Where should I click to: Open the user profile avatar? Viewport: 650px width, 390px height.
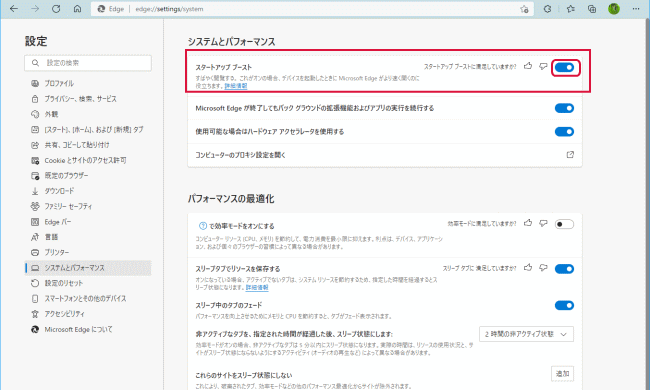(x=614, y=9)
